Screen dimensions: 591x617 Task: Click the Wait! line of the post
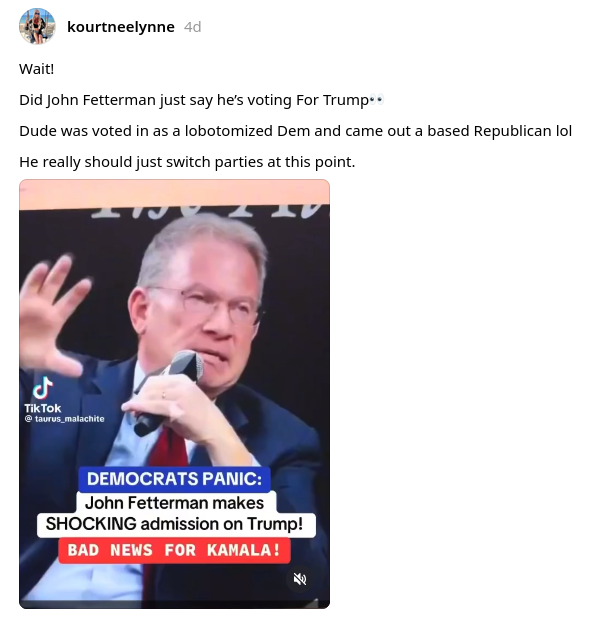(x=37, y=69)
